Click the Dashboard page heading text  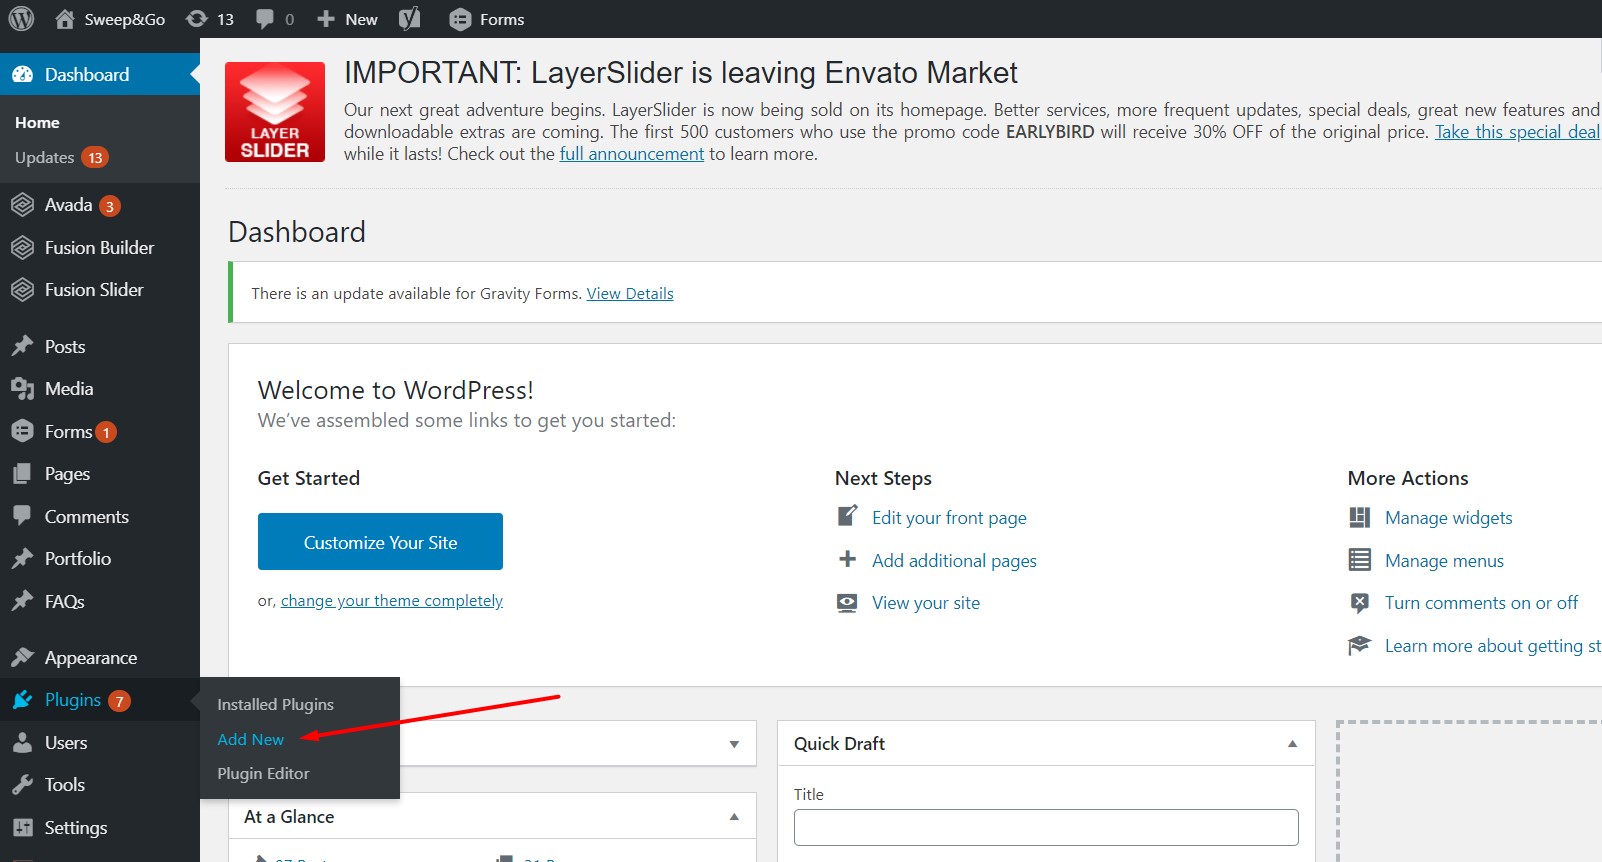(x=297, y=232)
